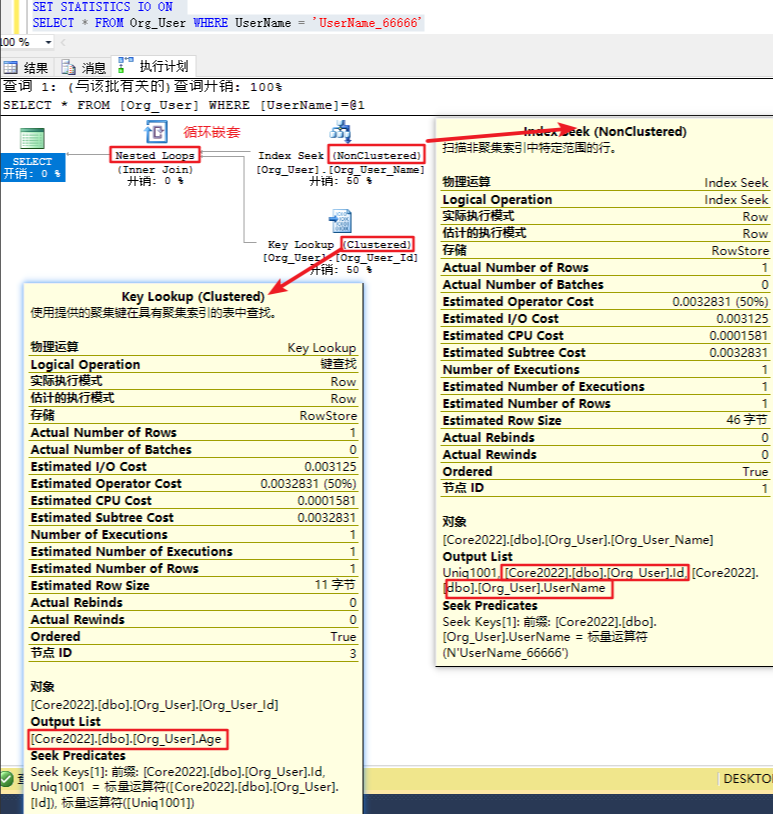The image size is (773, 814).
Task: Click the SET STATISTICS IO ON line
Action: [x=102, y=7]
